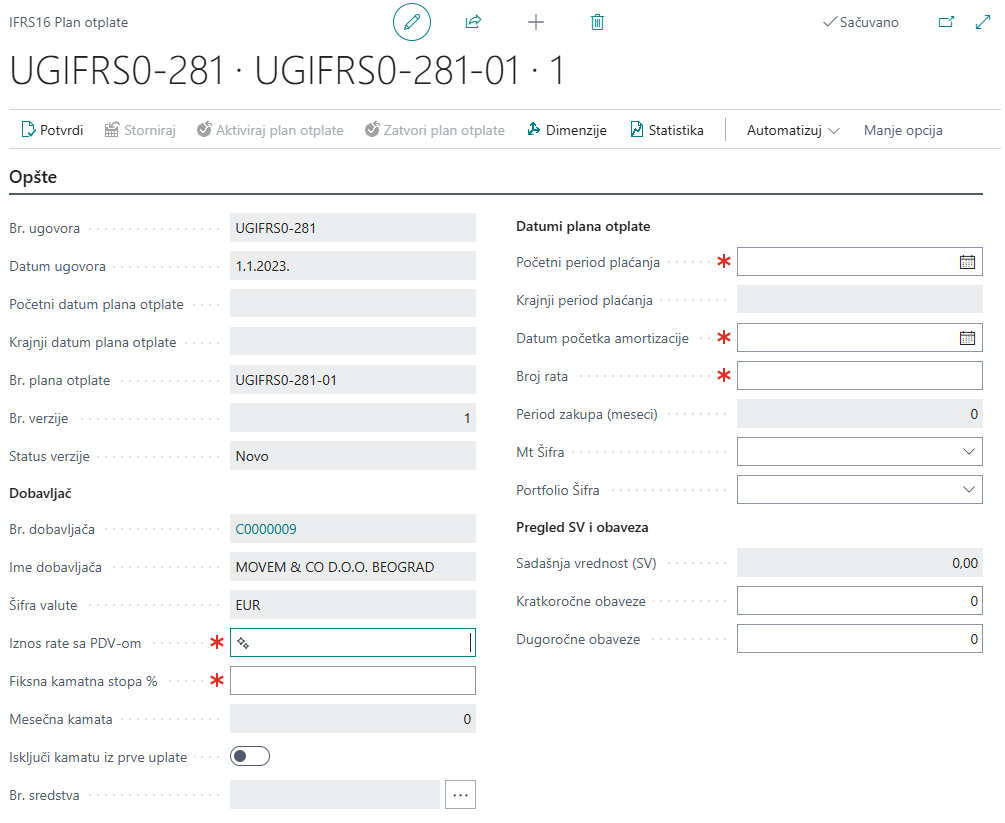
Task: Click supplier name MOVEM & CO D.O.O. BEOGRAD
Action: pyautogui.click(x=335, y=567)
